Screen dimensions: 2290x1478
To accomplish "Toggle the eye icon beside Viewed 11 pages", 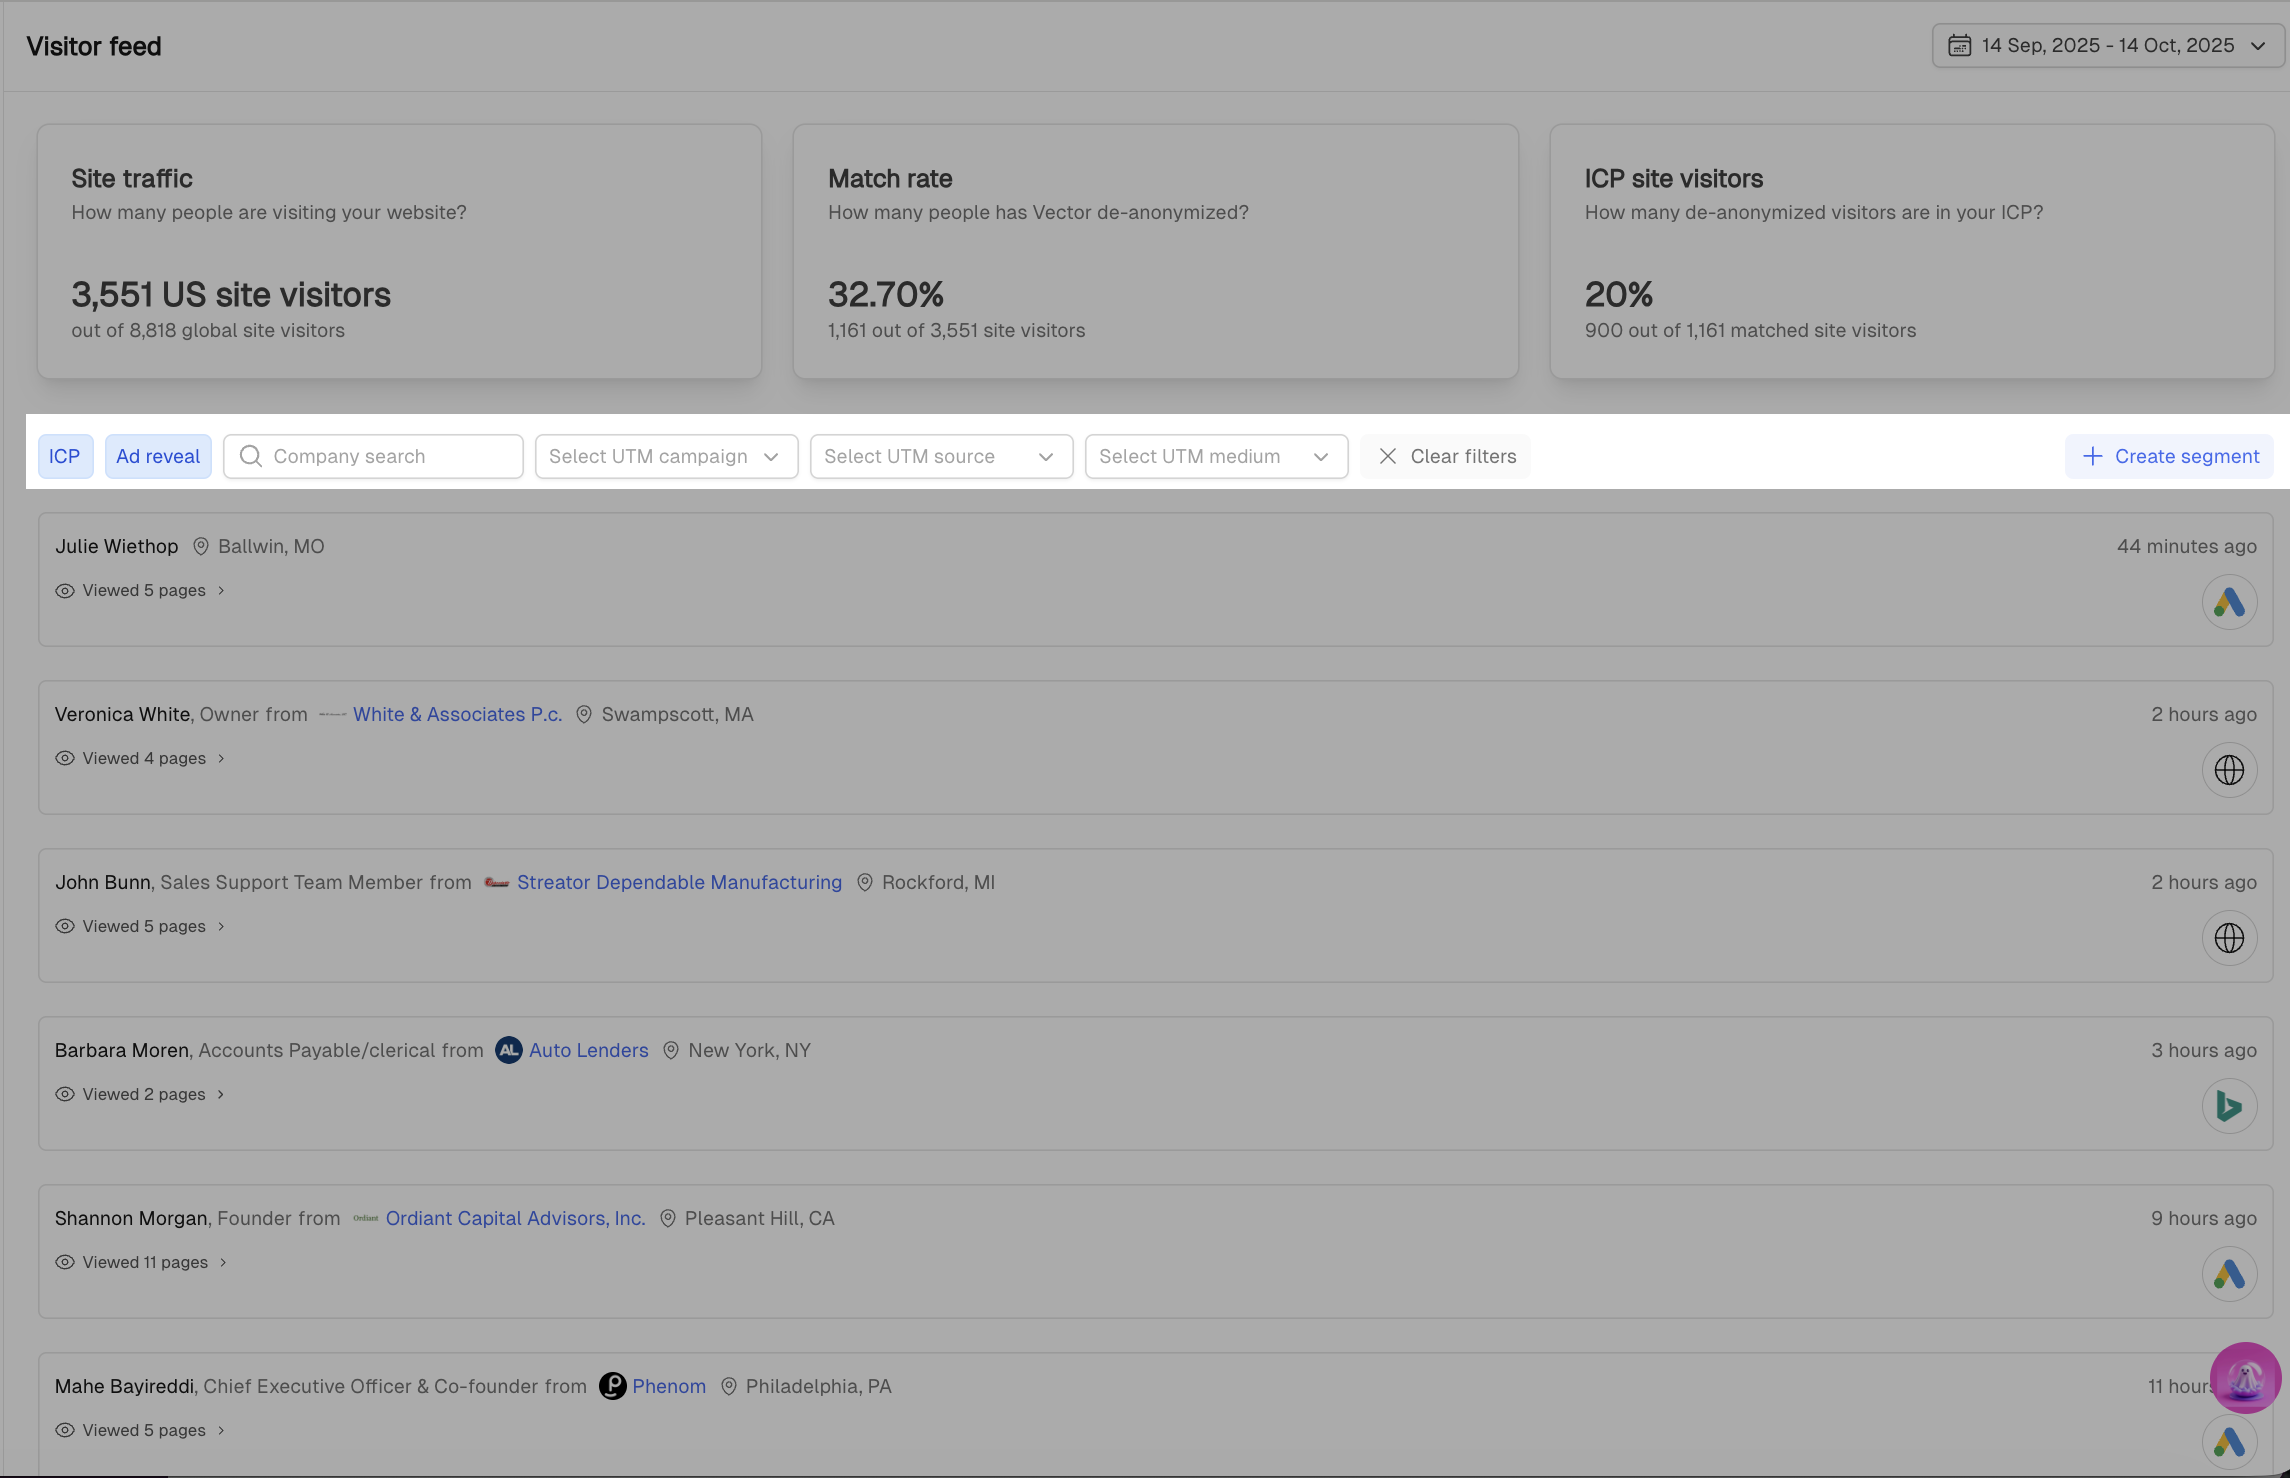I will point(64,1262).
